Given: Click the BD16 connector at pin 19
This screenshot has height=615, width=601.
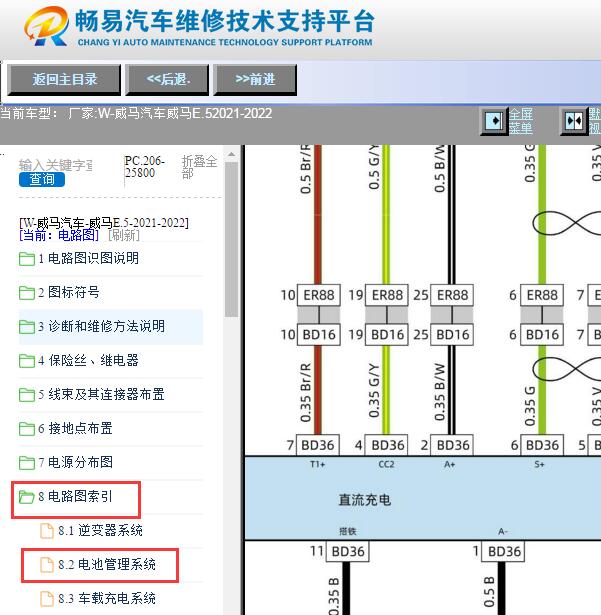Looking at the screenshot, I should [x=387, y=335].
